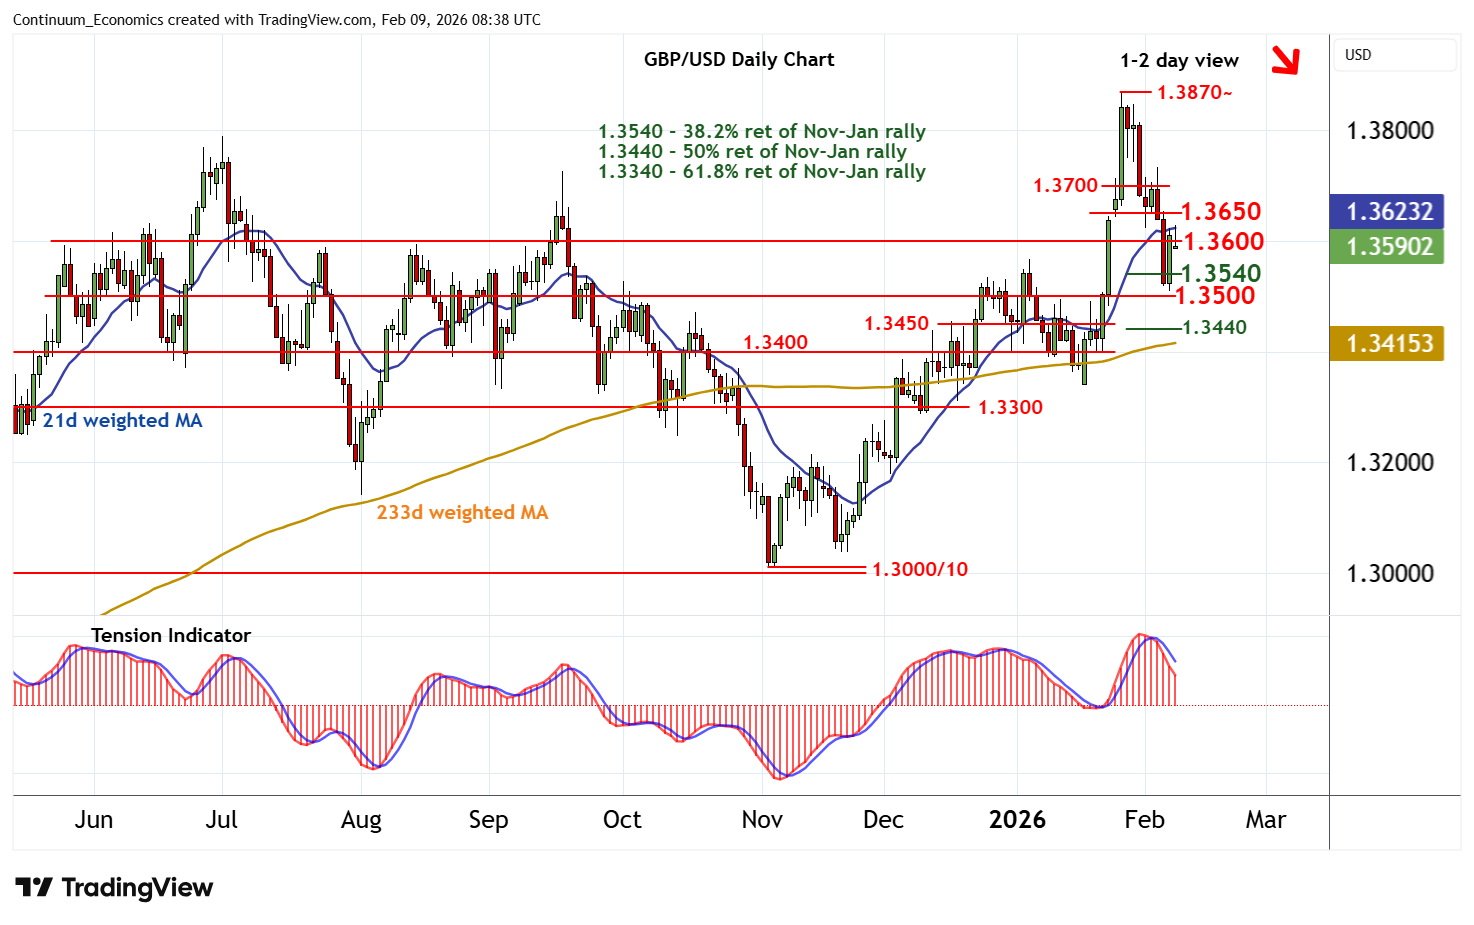
Task: Click the 1.3870~ resistance label
Action: 1194,93
